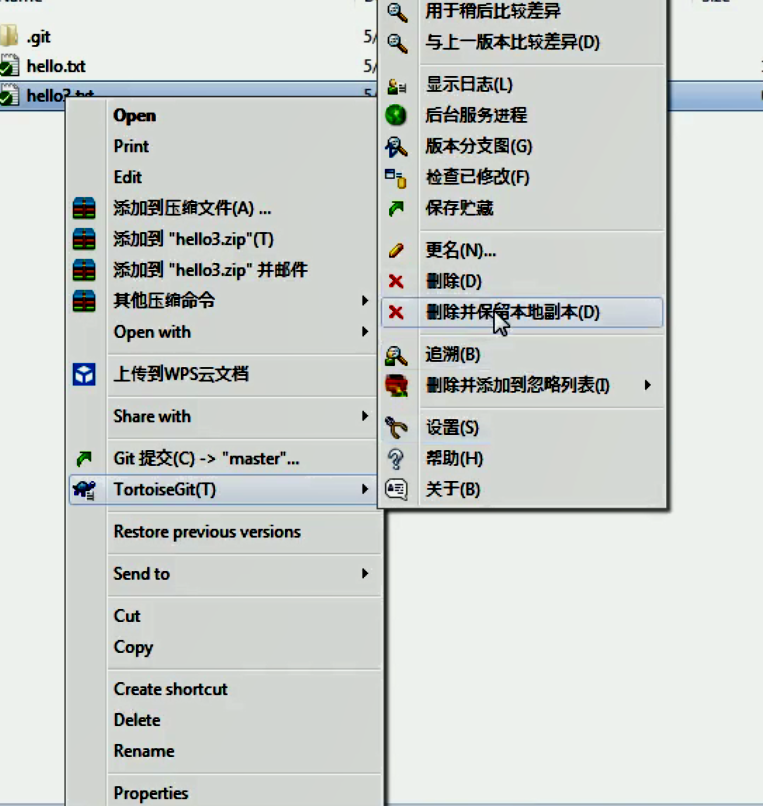This screenshot has width=763, height=806.
Task: Choose Copy from the context menu
Action: [x=133, y=647]
